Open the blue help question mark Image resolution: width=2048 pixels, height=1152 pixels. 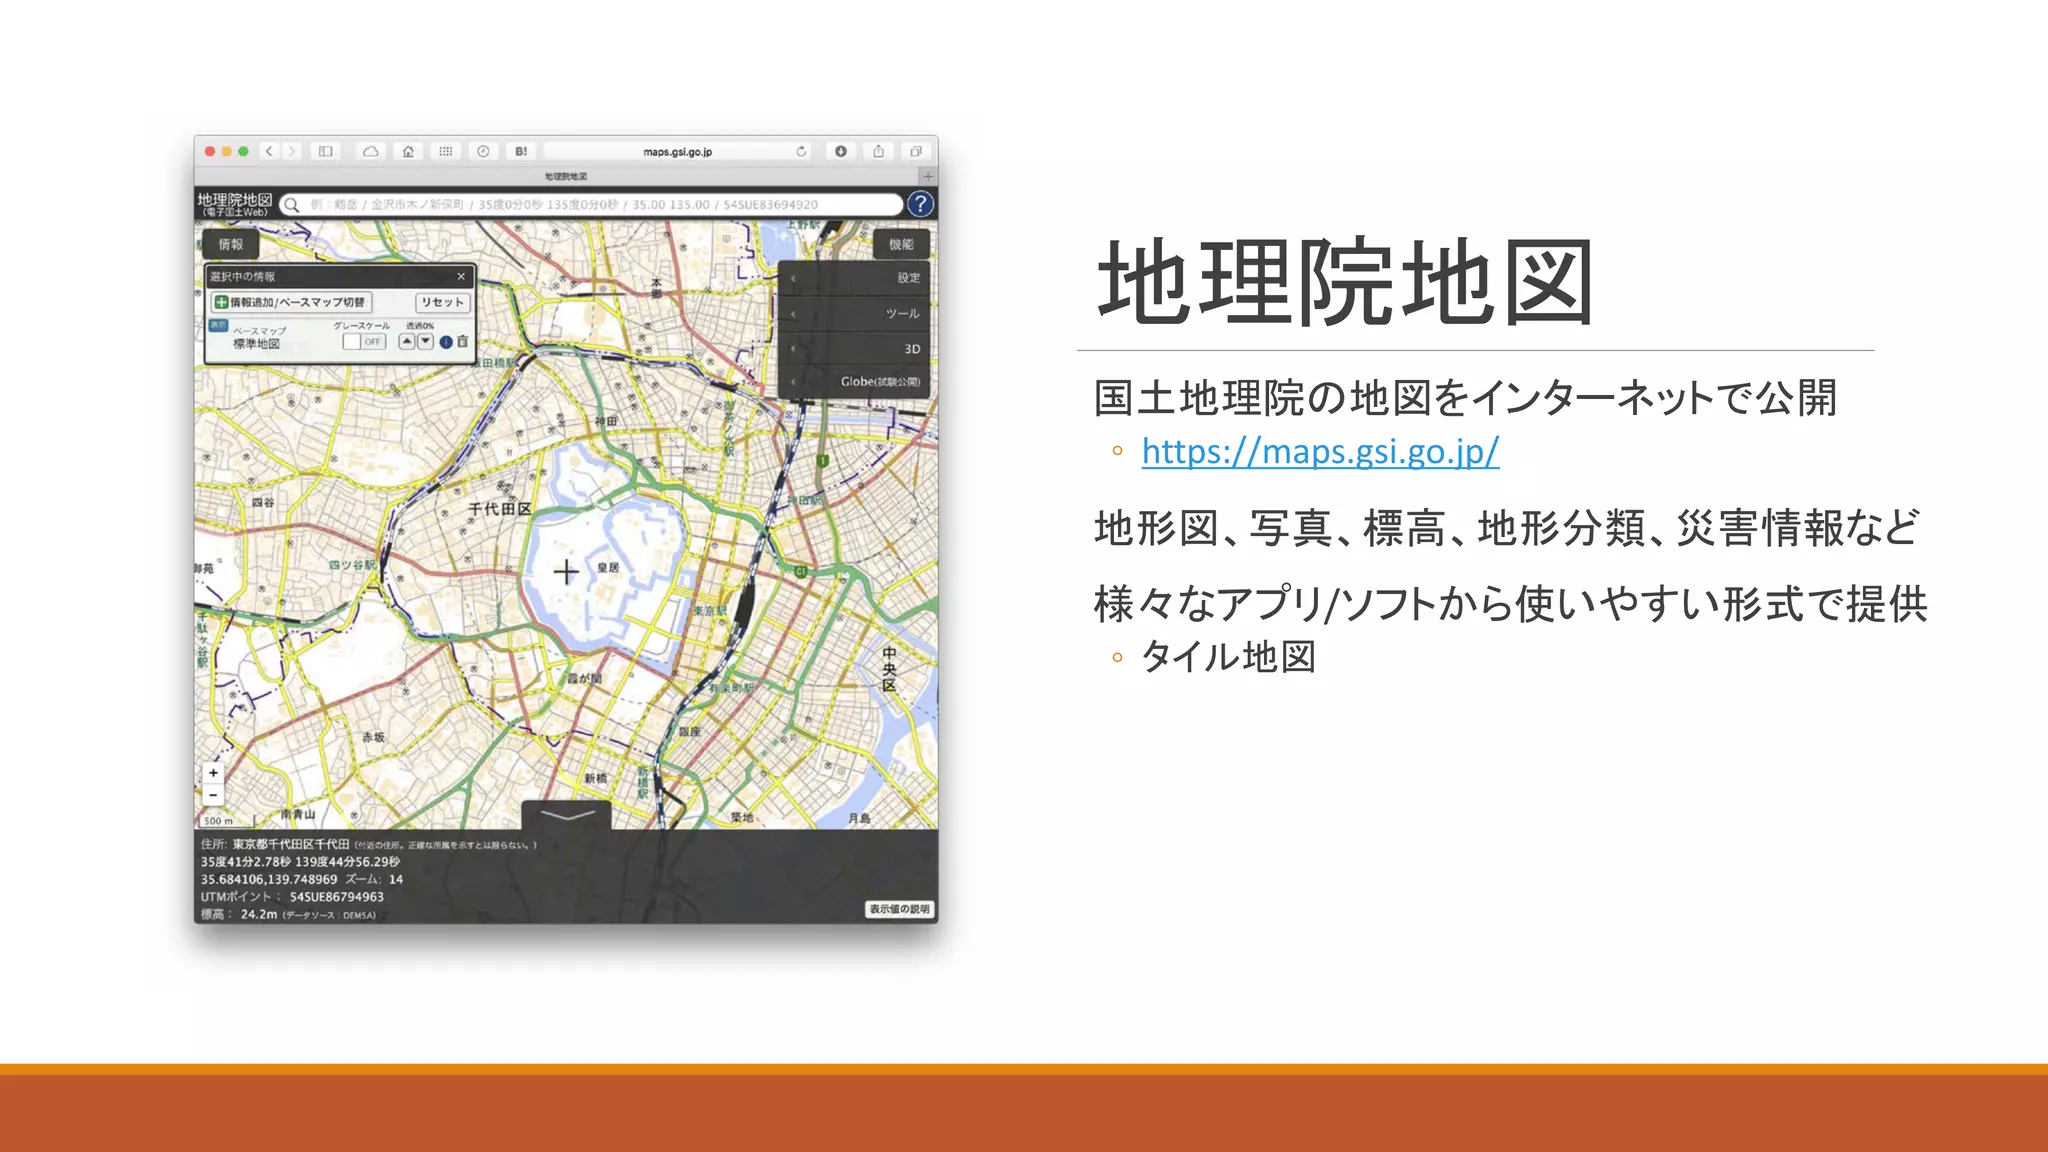pyautogui.click(x=920, y=204)
